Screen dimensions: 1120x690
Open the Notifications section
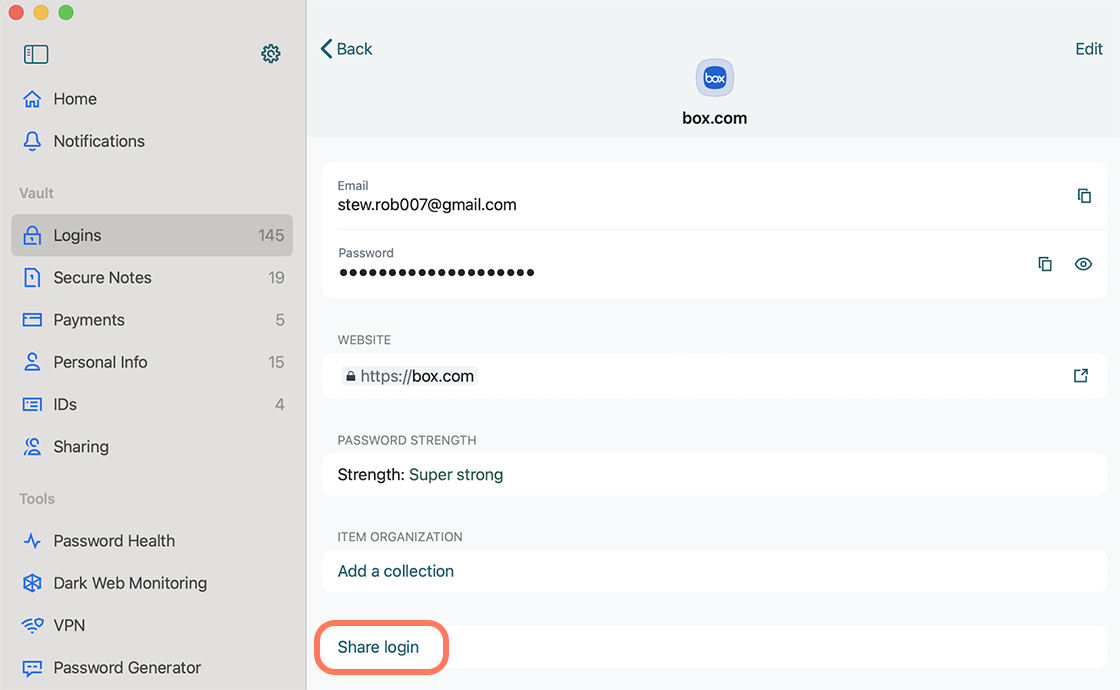coord(152,141)
